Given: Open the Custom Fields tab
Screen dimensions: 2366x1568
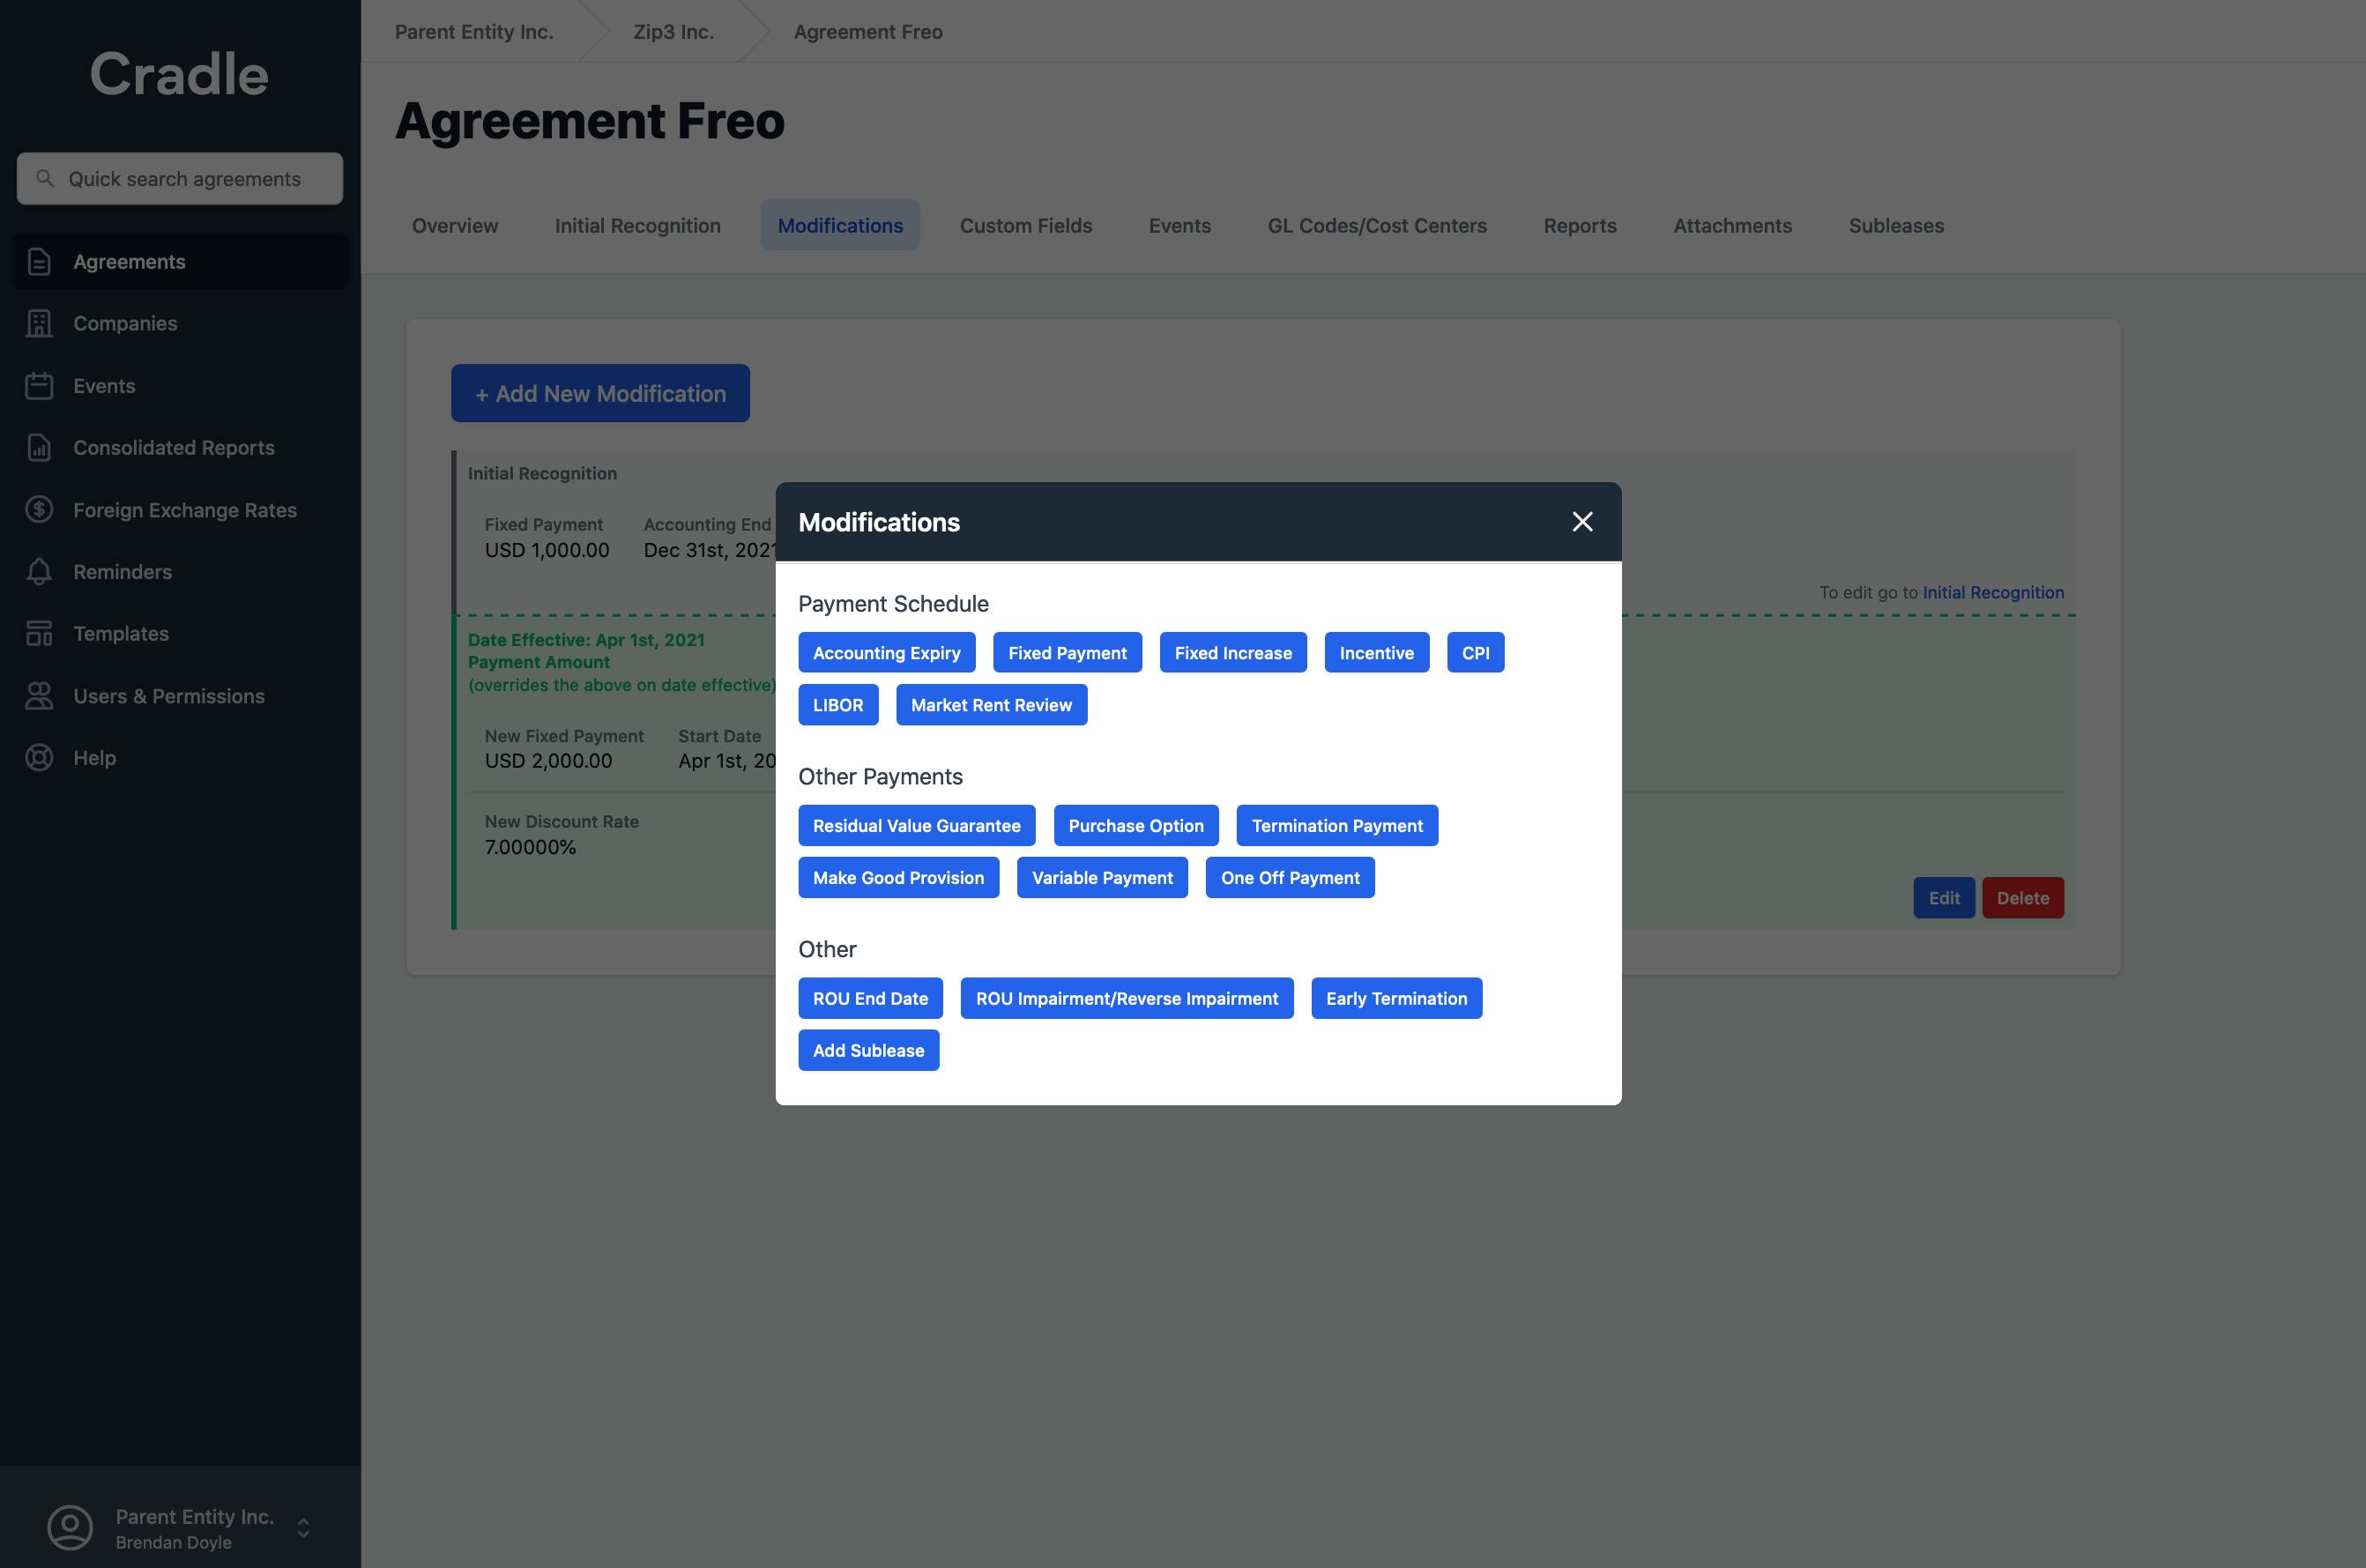Looking at the screenshot, I should 1026,225.
